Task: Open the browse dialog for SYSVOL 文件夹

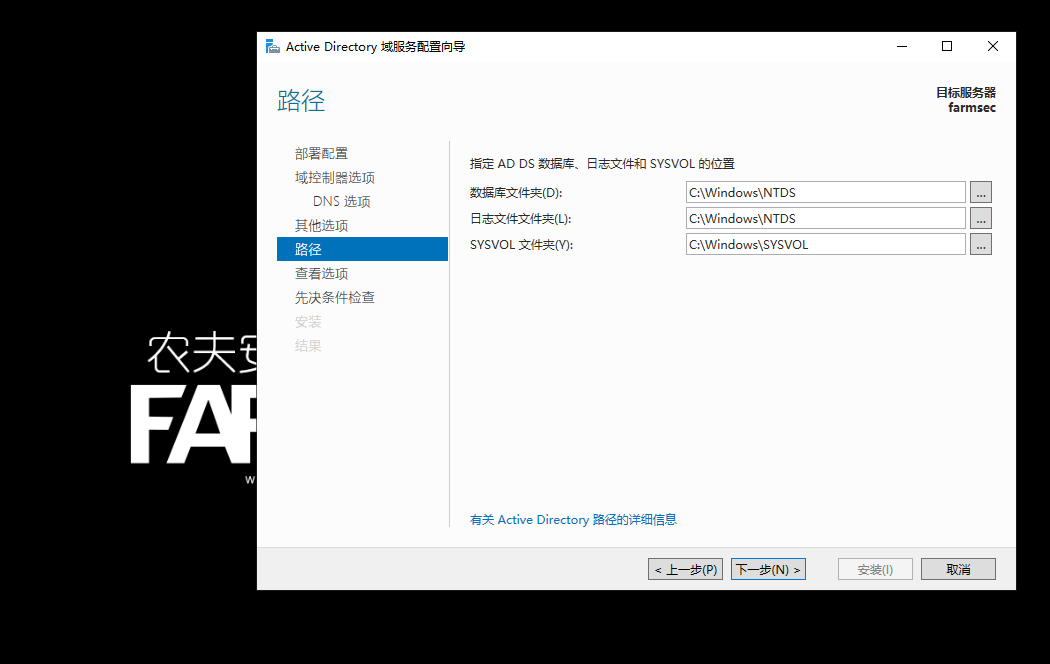Action: click(x=980, y=244)
